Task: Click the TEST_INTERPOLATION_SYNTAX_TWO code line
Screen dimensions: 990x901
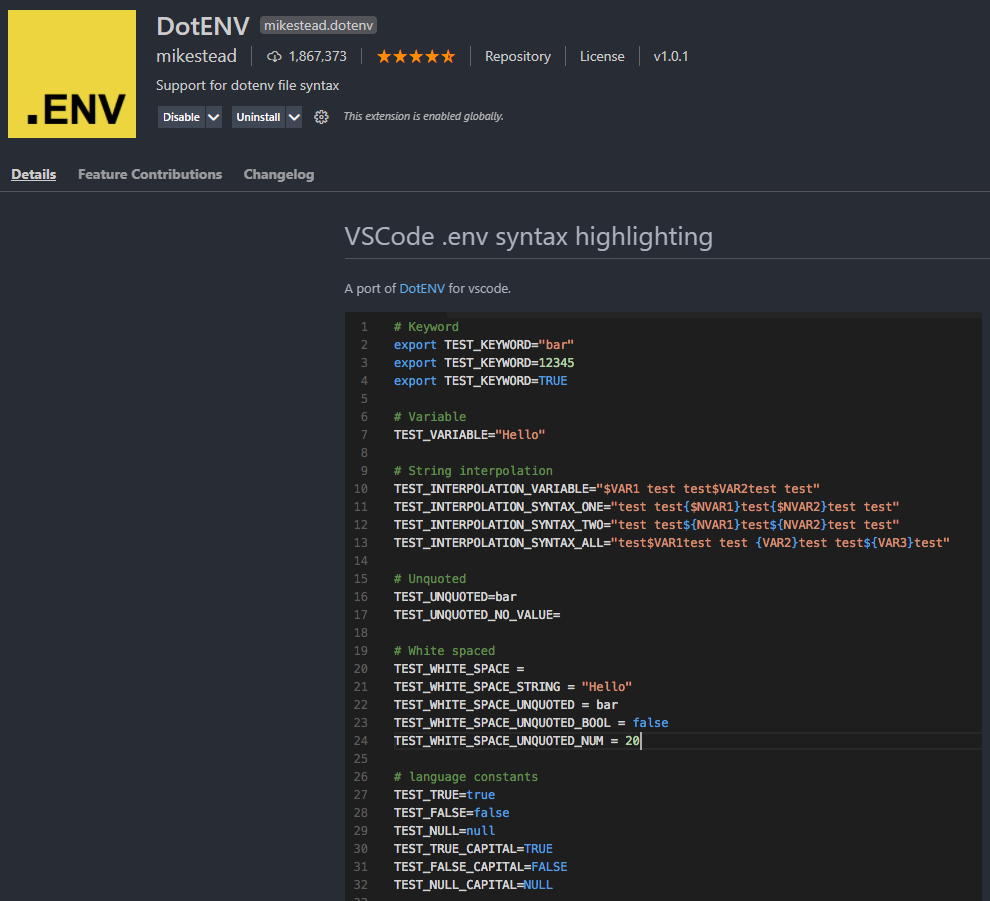Action: (647, 525)
